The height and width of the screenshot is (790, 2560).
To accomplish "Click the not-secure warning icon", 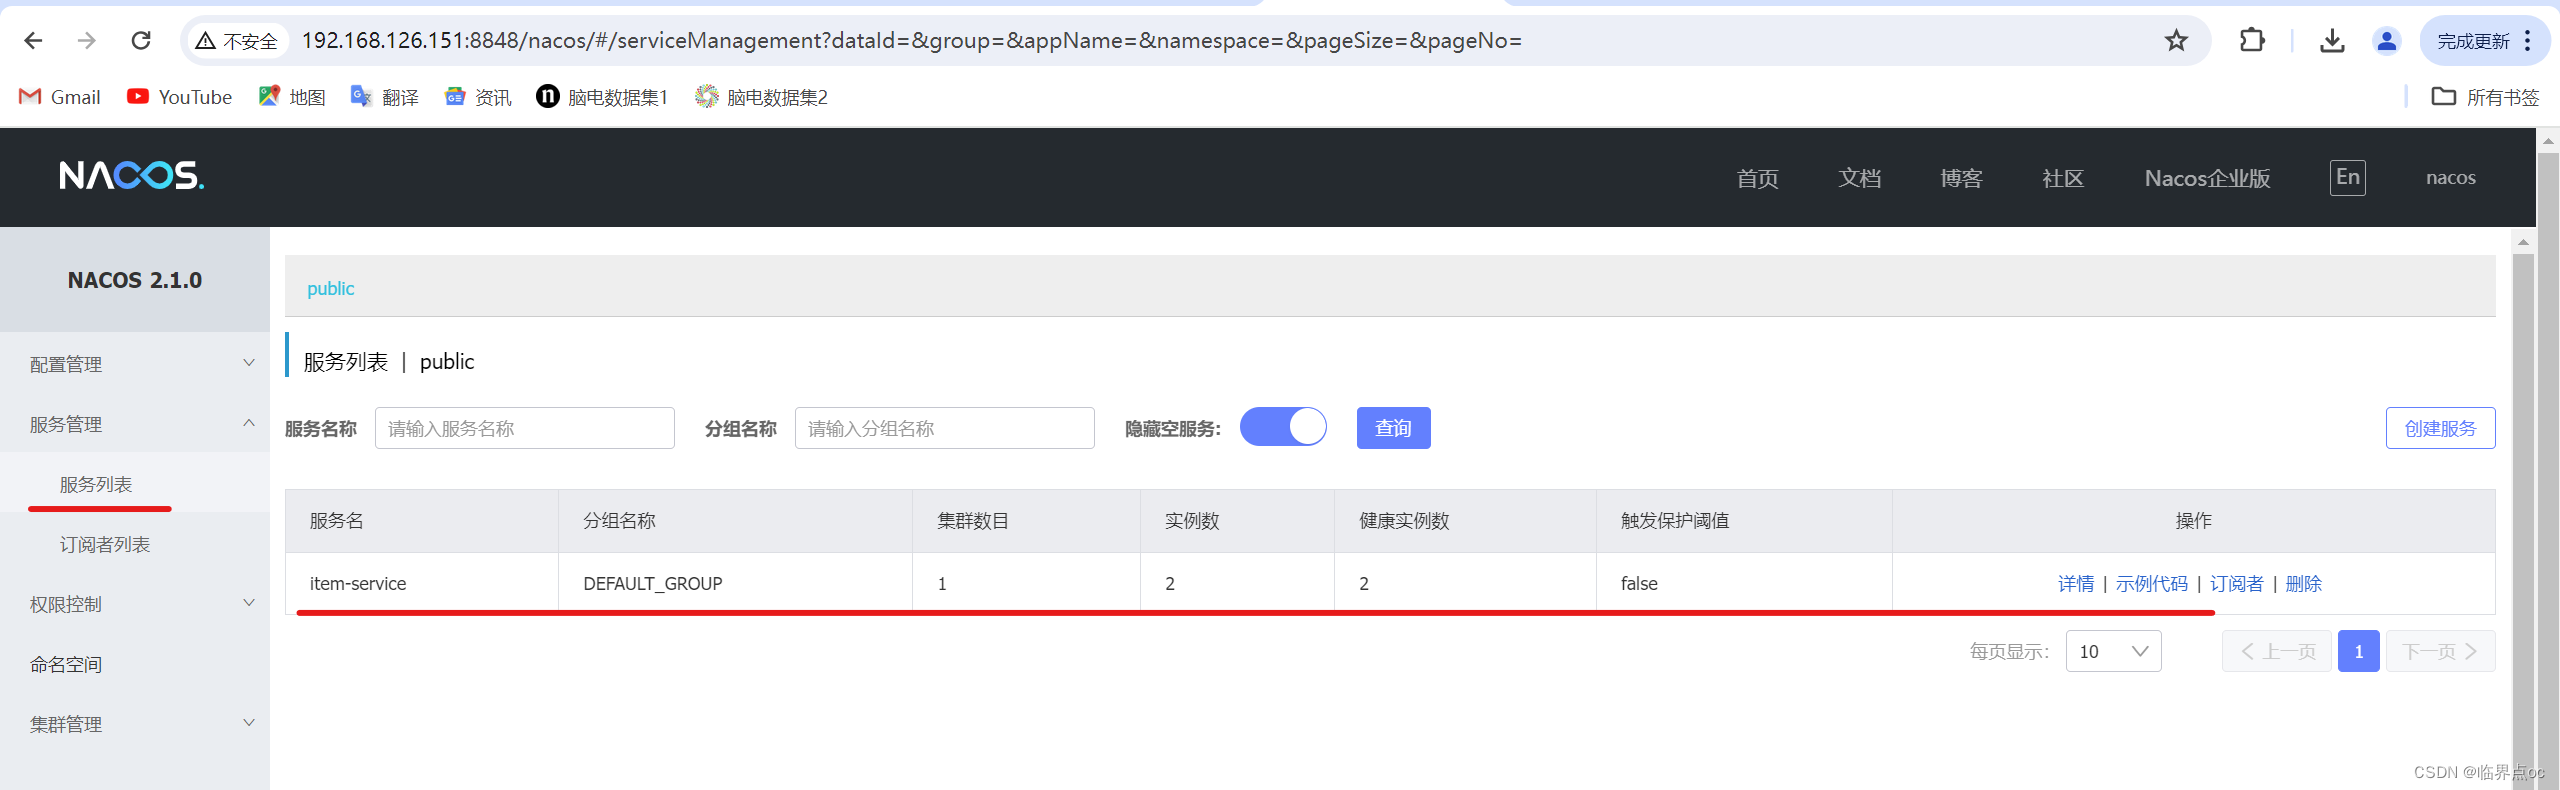I will (206, 41).
